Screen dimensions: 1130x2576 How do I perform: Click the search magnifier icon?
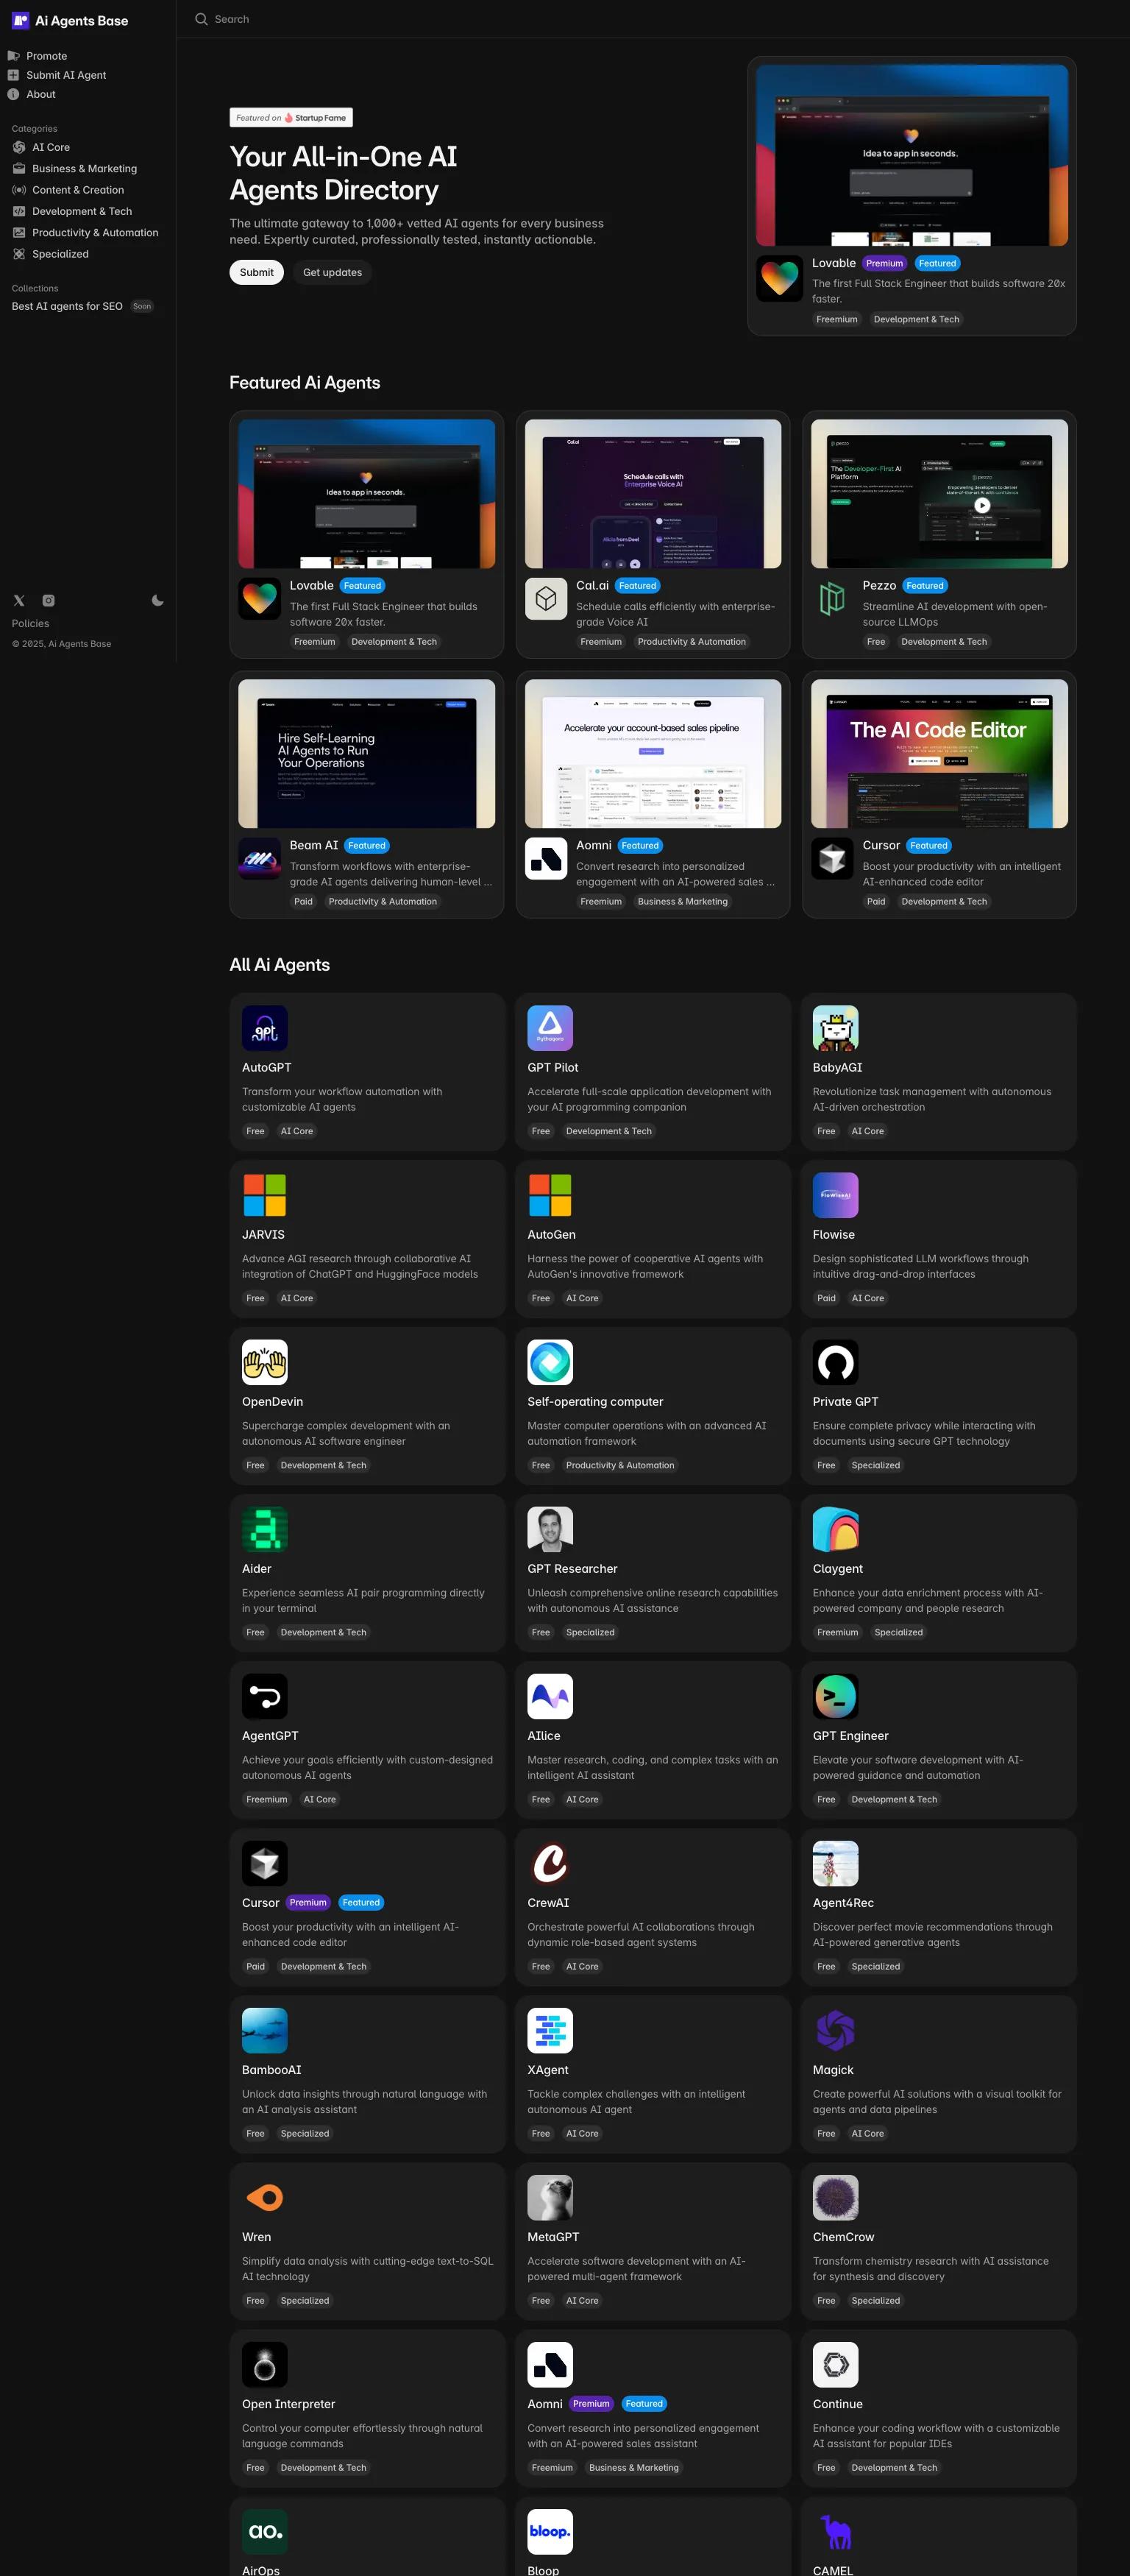[201, 19]
